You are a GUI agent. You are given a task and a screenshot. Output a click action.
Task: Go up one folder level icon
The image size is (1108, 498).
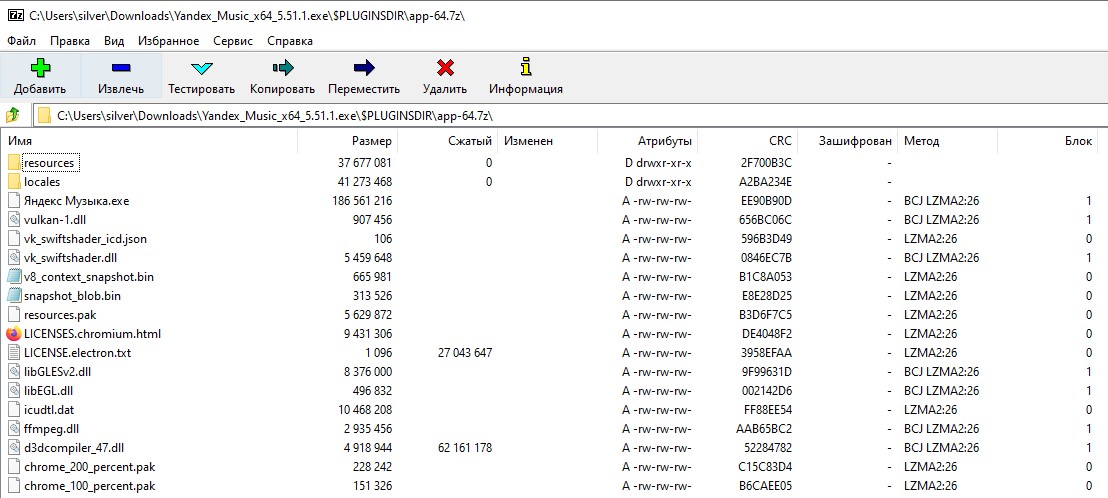click(13, 114)
